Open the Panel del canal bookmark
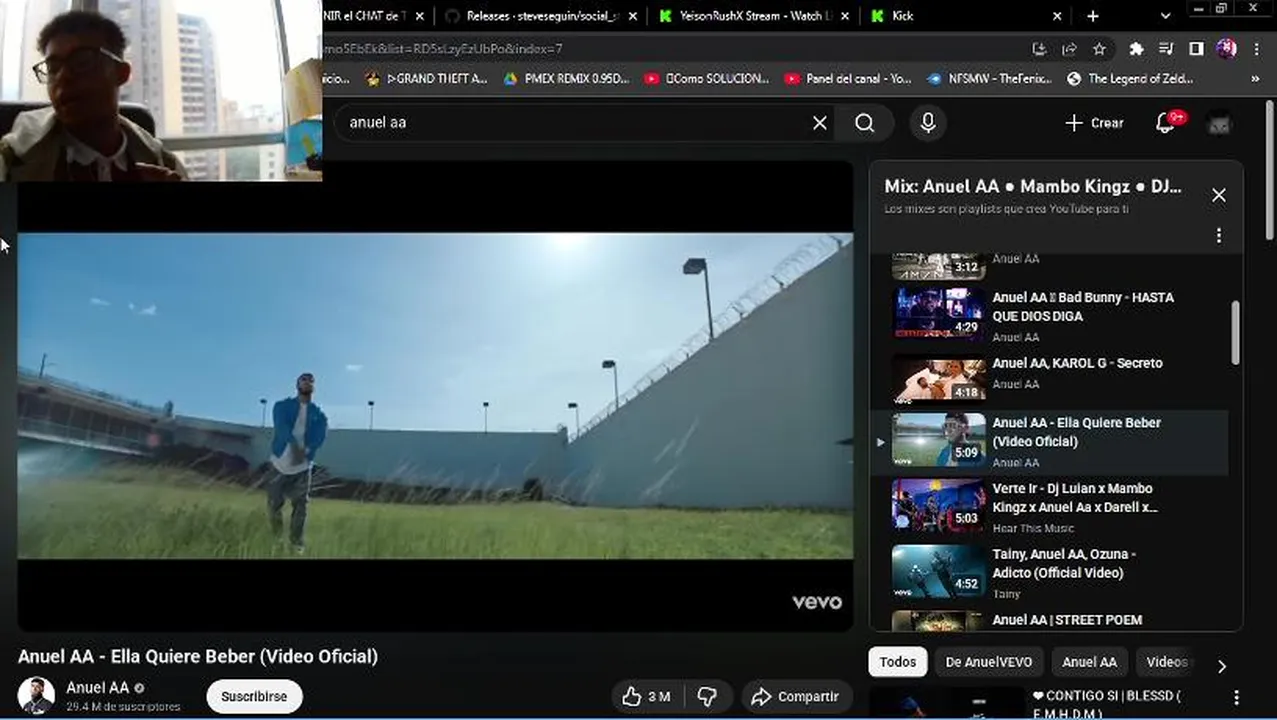 click(x=847, y=78)
